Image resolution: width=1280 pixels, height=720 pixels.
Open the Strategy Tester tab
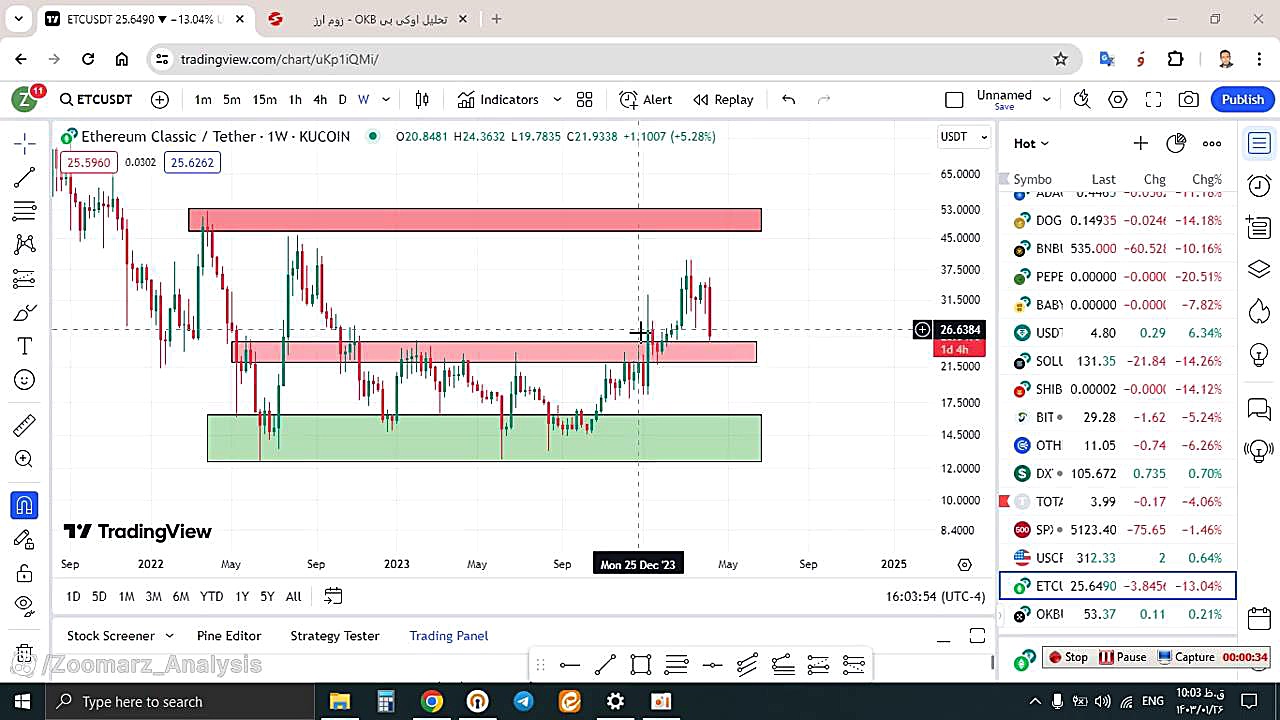335,636
